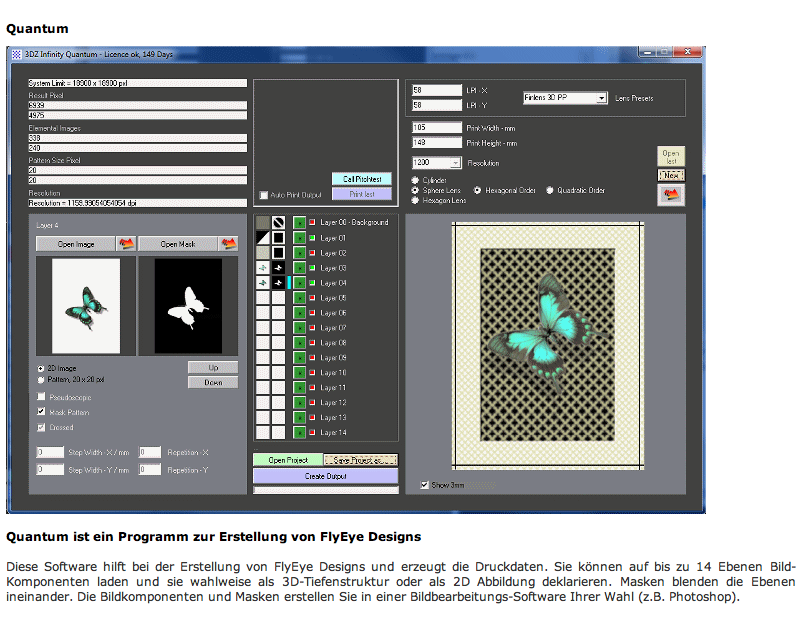Toggle the Show 3mm checkbox
This screenshot has height=621, width=808.
point(424,485)
